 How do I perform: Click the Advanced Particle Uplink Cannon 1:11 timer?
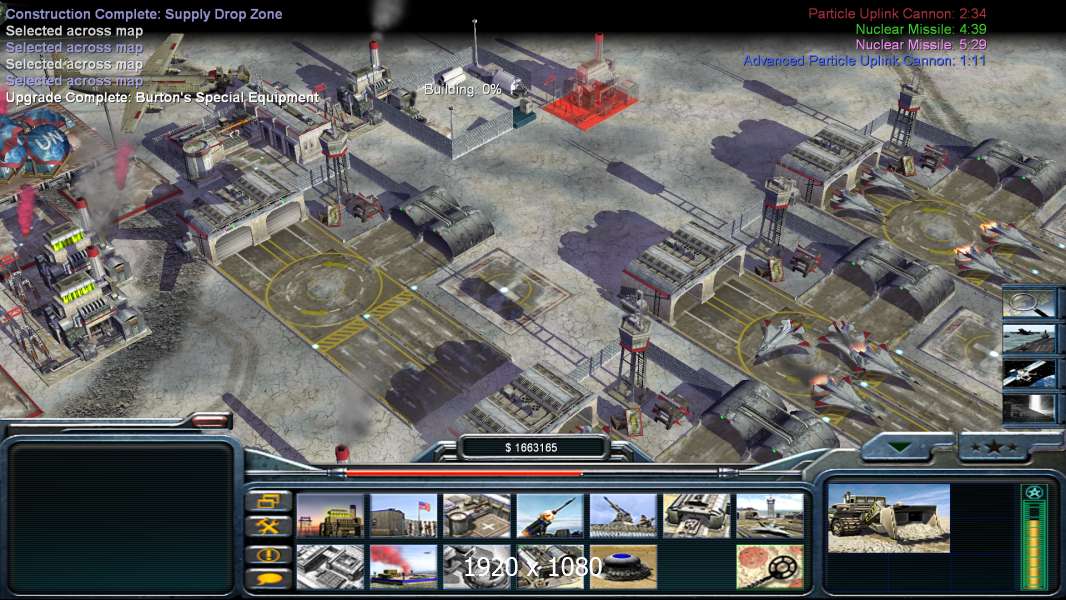[864, 60]
